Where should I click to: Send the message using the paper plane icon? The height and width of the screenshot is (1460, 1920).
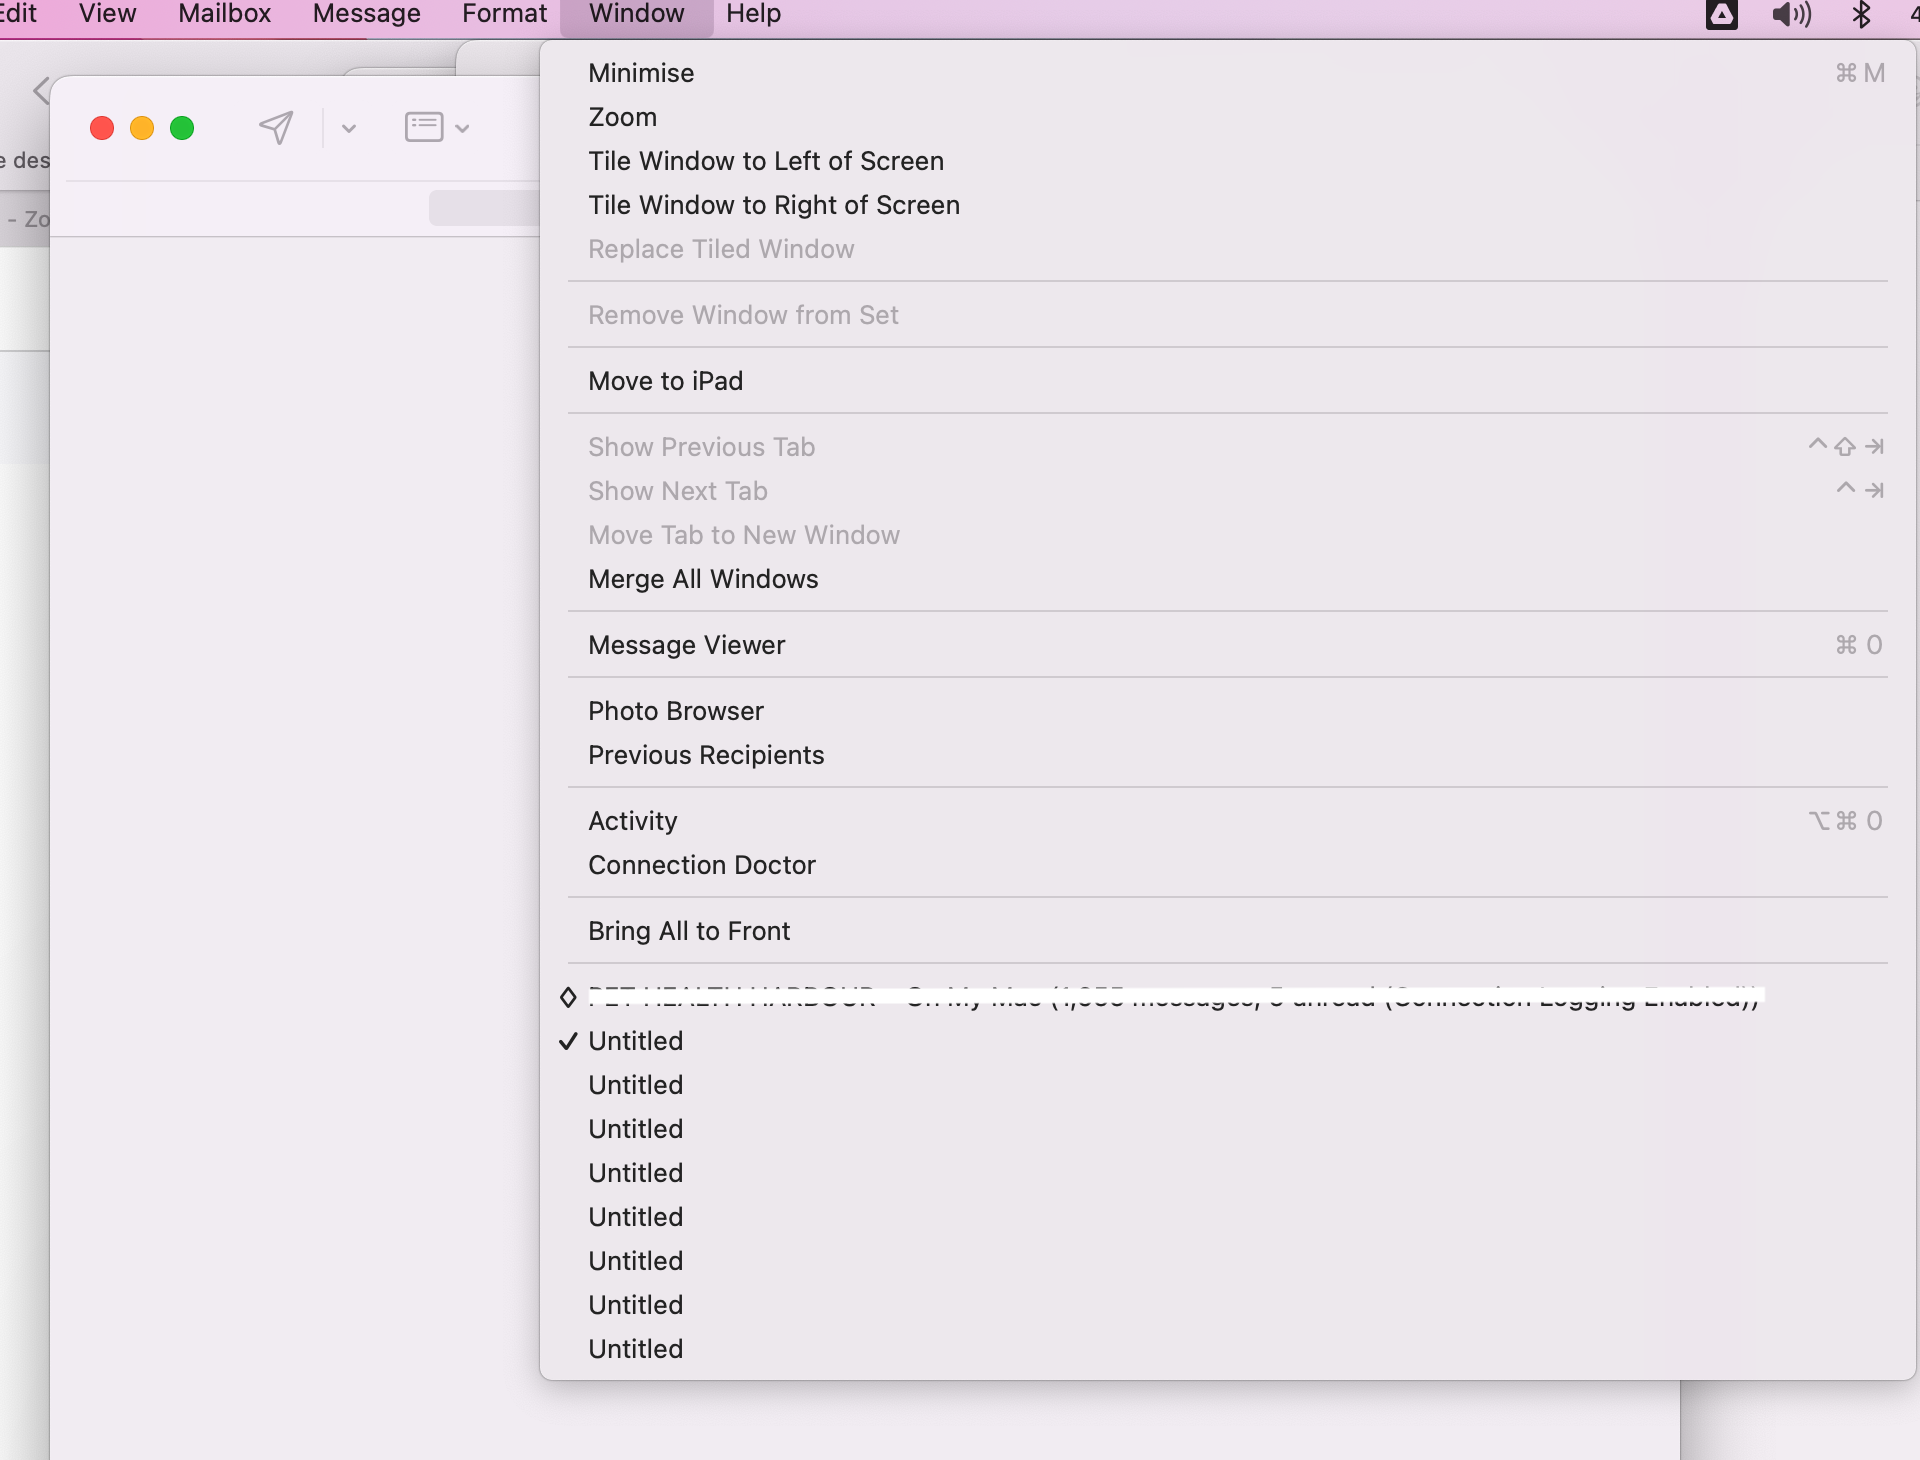pos(276,127)
